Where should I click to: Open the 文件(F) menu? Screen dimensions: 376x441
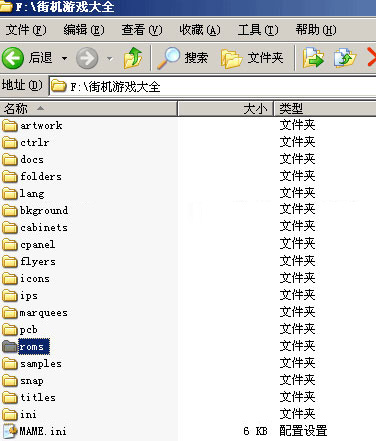(26, 30)
